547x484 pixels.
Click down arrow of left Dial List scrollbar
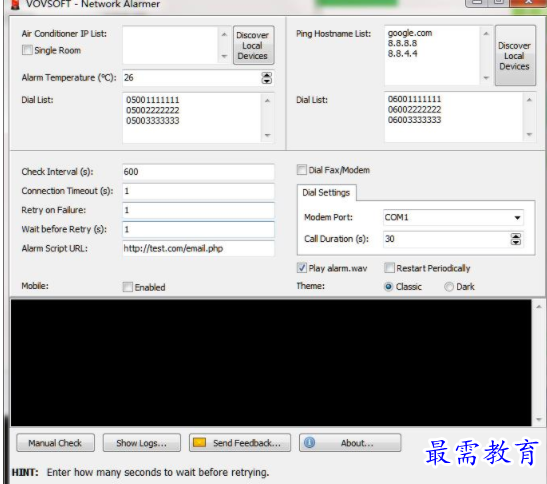268,135
